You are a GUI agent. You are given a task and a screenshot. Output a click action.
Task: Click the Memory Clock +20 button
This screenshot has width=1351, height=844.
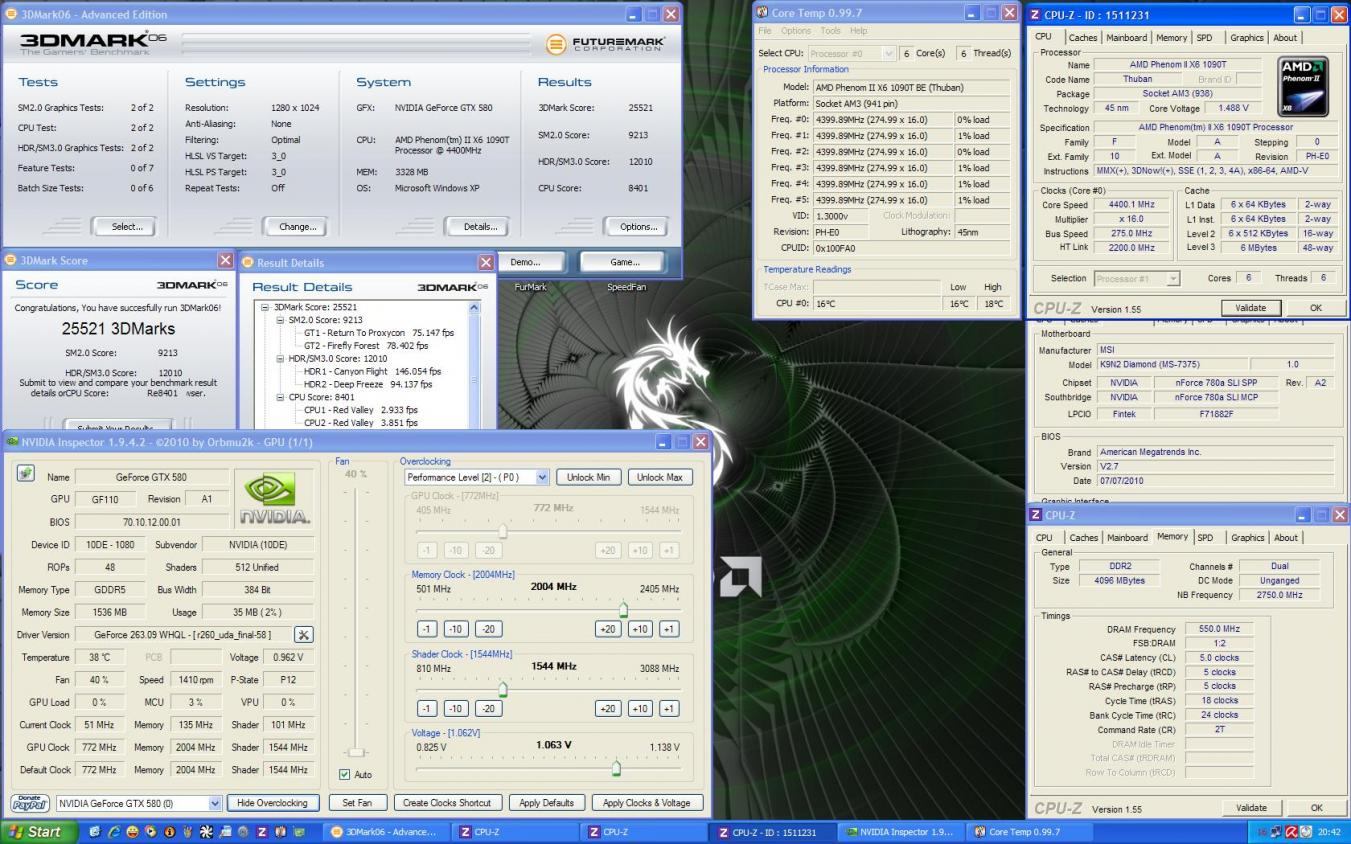click(x=607, y=629)
